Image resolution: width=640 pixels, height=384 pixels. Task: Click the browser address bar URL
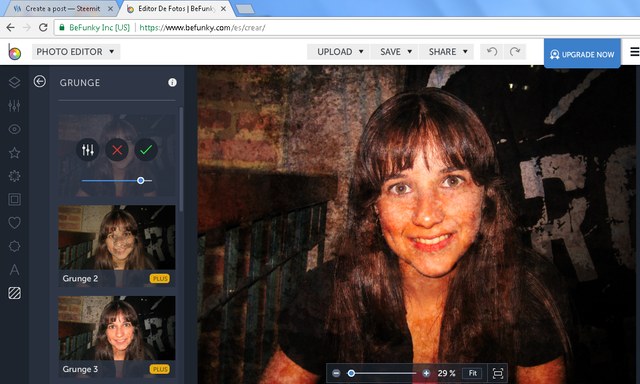pos(202,28)
